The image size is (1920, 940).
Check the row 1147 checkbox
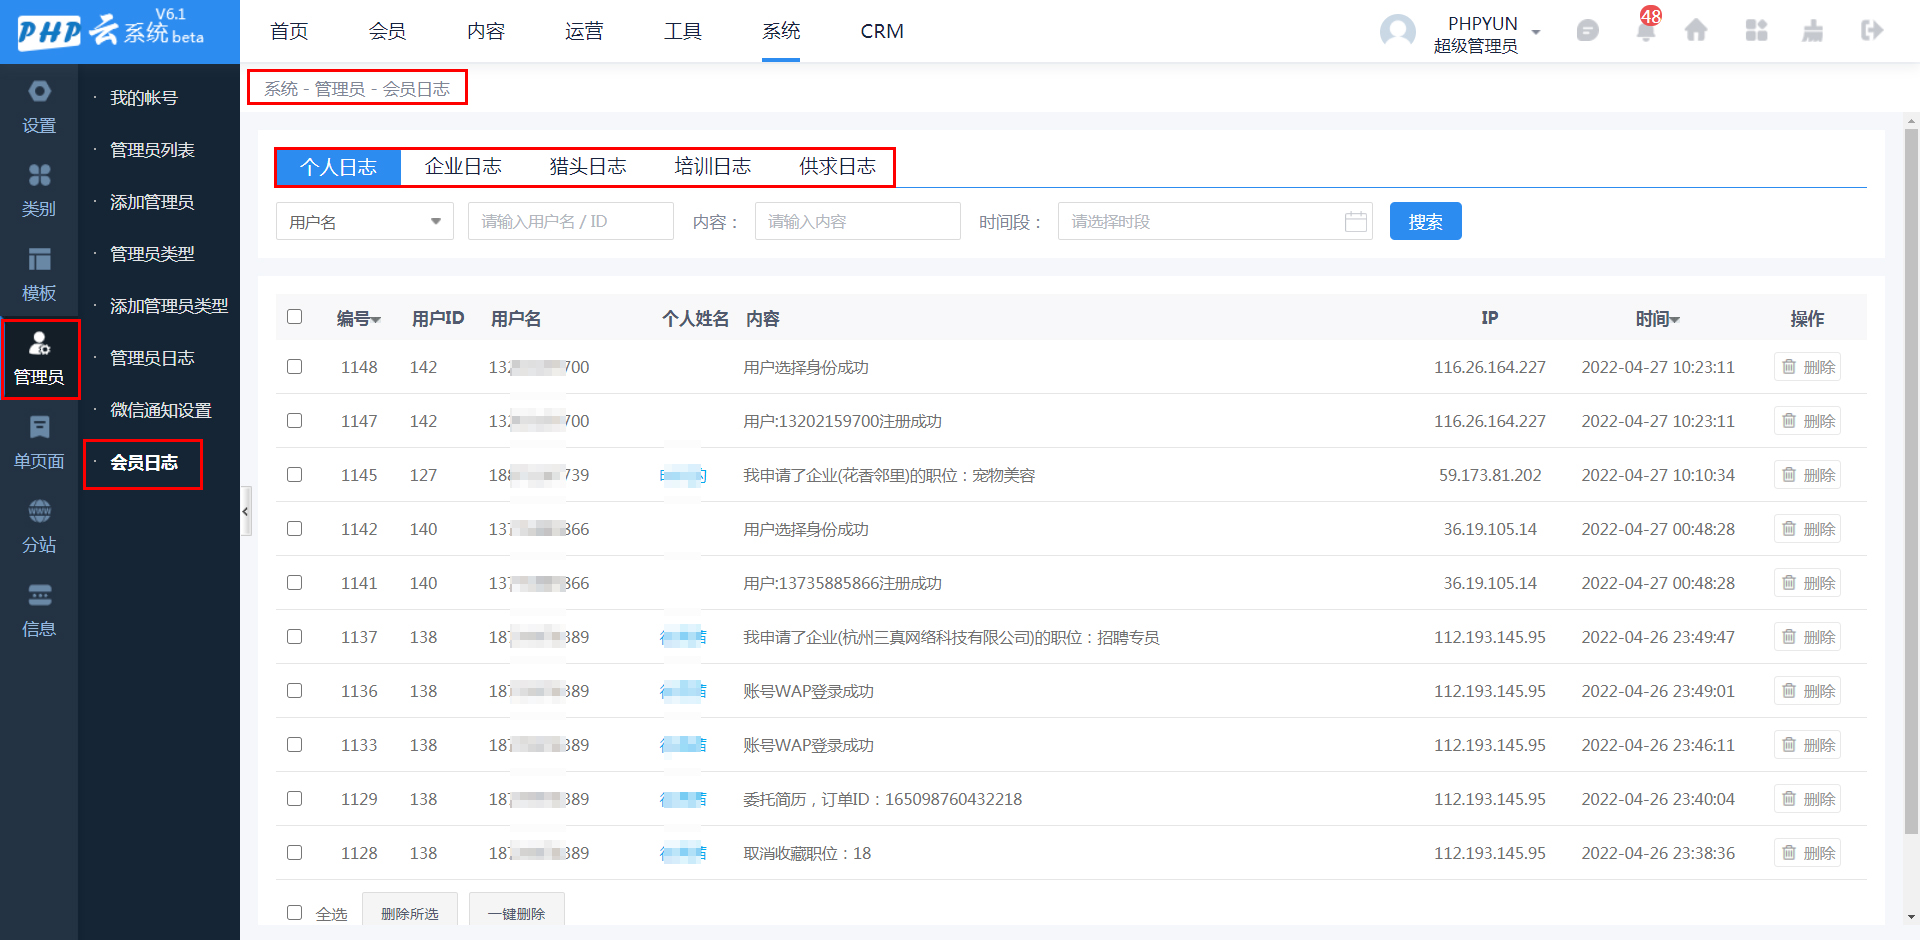coord(294,421)
